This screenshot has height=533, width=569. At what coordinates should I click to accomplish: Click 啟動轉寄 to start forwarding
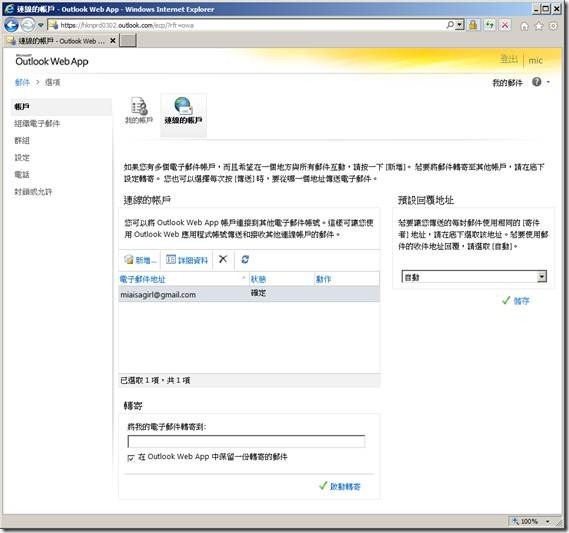tap(340, 486)
